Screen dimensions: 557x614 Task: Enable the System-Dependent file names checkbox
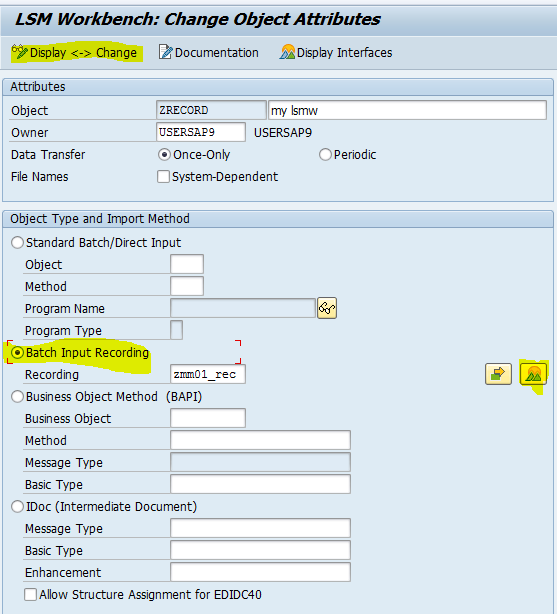[163, 177]
